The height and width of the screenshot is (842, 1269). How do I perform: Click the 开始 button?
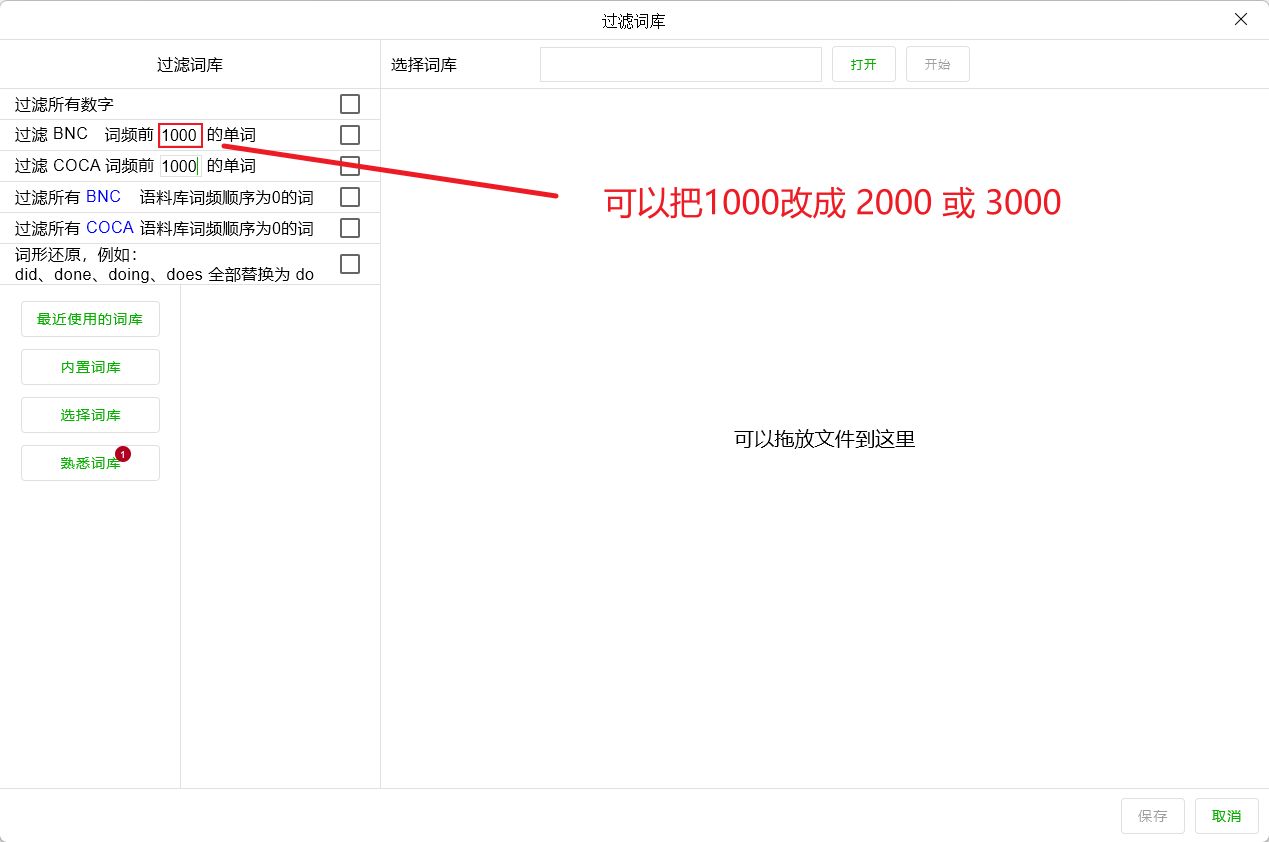pyautogui.click(x=937, y=64)
